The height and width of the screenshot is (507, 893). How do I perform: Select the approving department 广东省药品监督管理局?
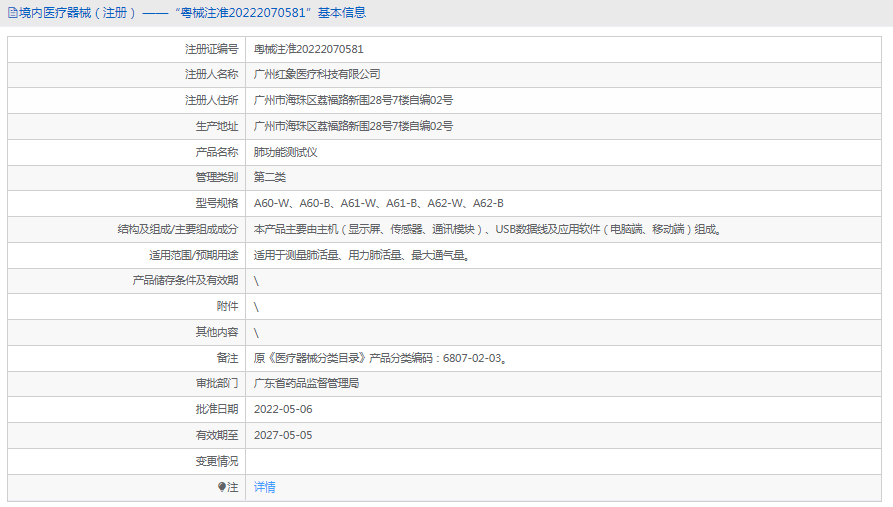coord(306,383)
